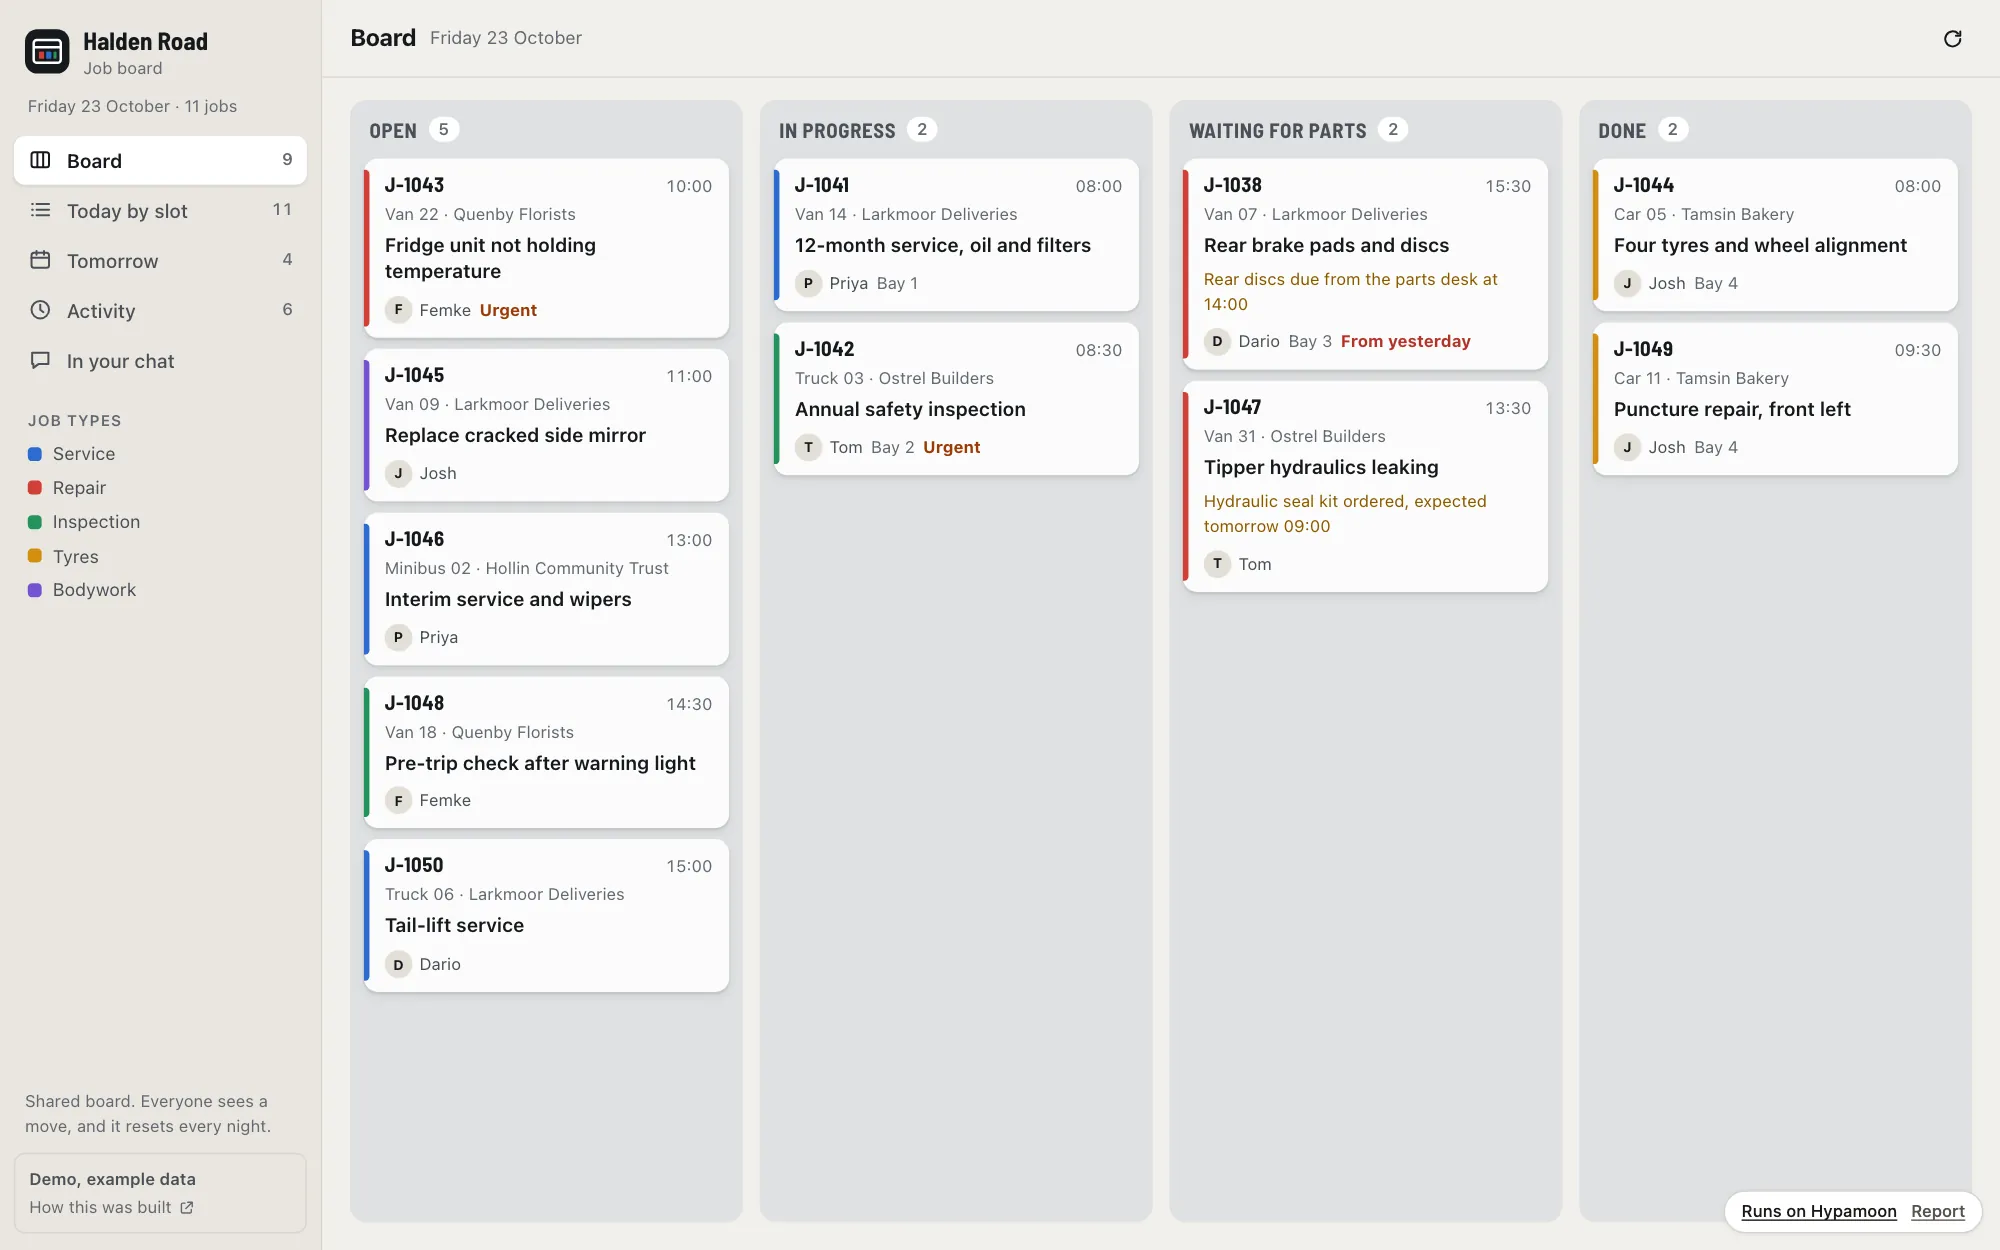The width and height of the screenshot is (2000, 1250).
Task: Click the Halden Road app logo icon
Action: (47, 52)
